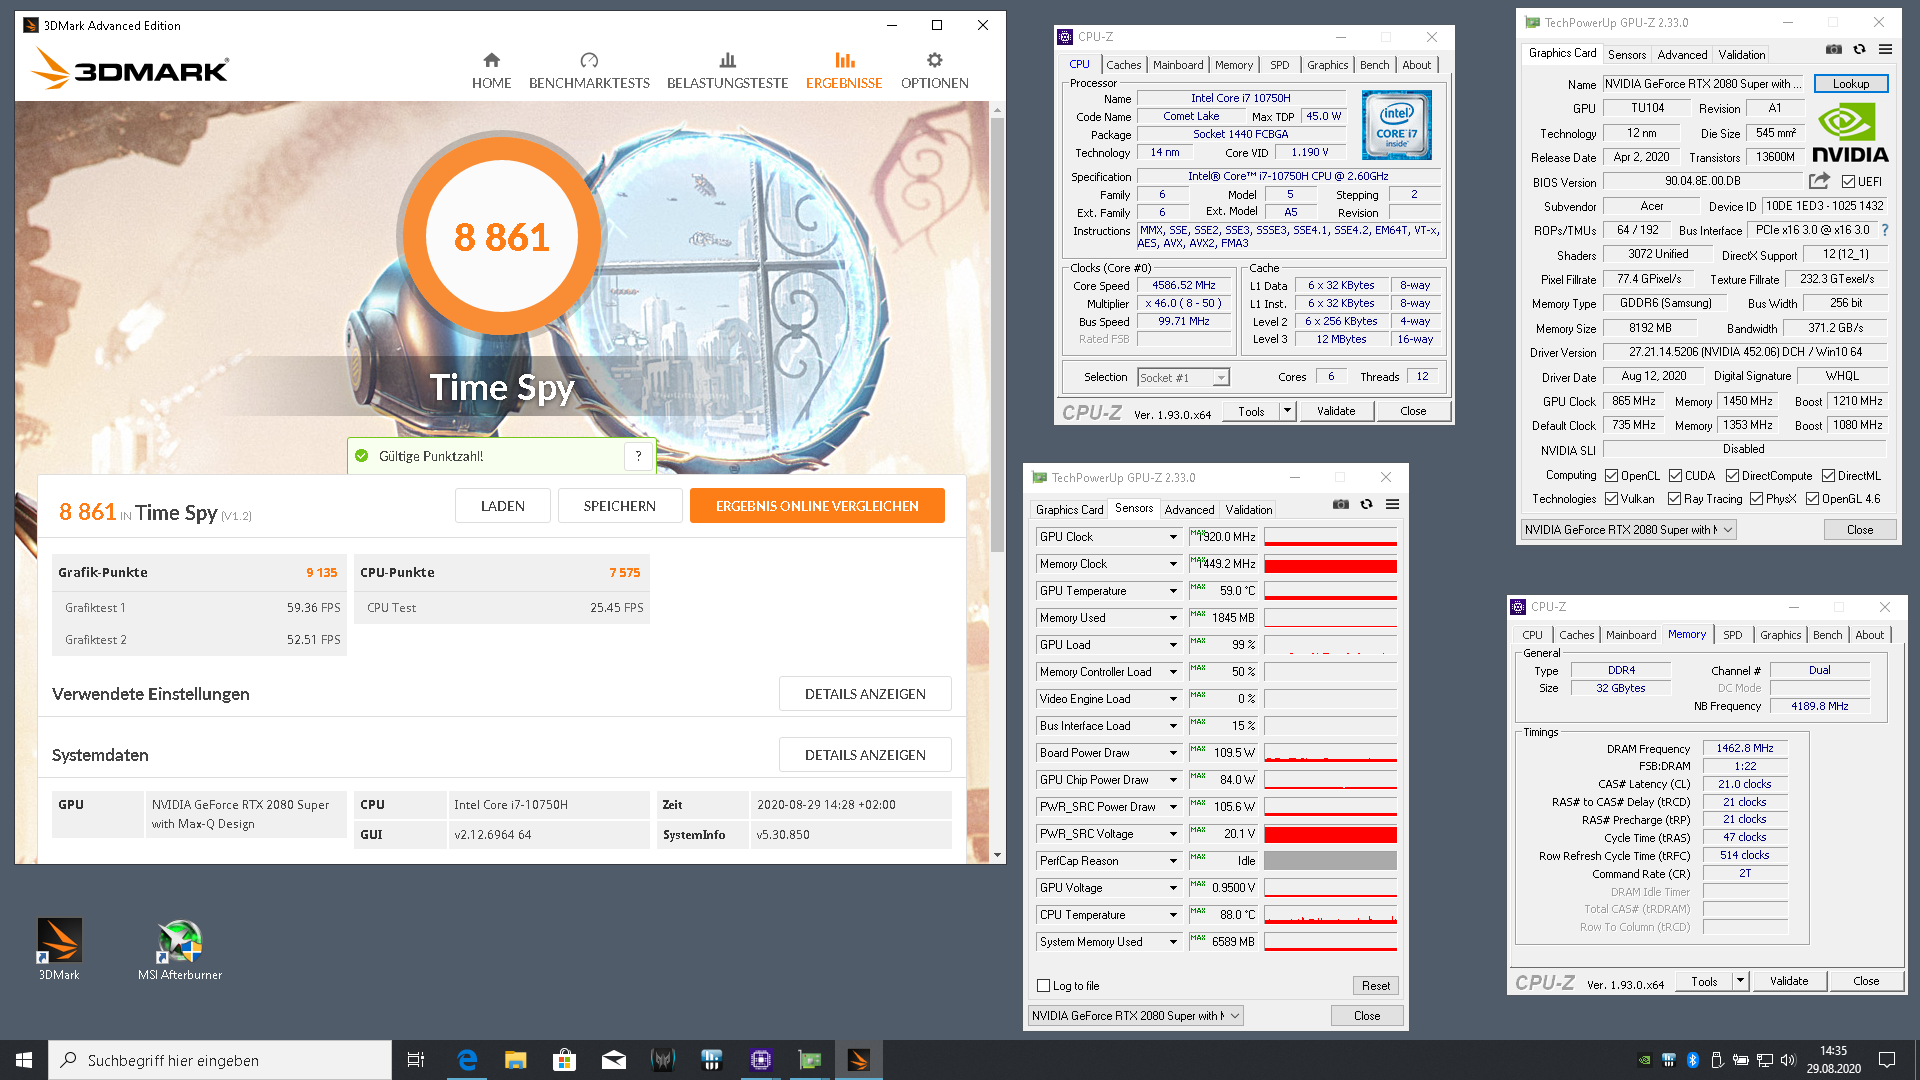This screenshot has width=1920, height=1080.
Task: Open Tools dropdown arrow in CPU-Z Memory window
Action: pos(1740,981)
